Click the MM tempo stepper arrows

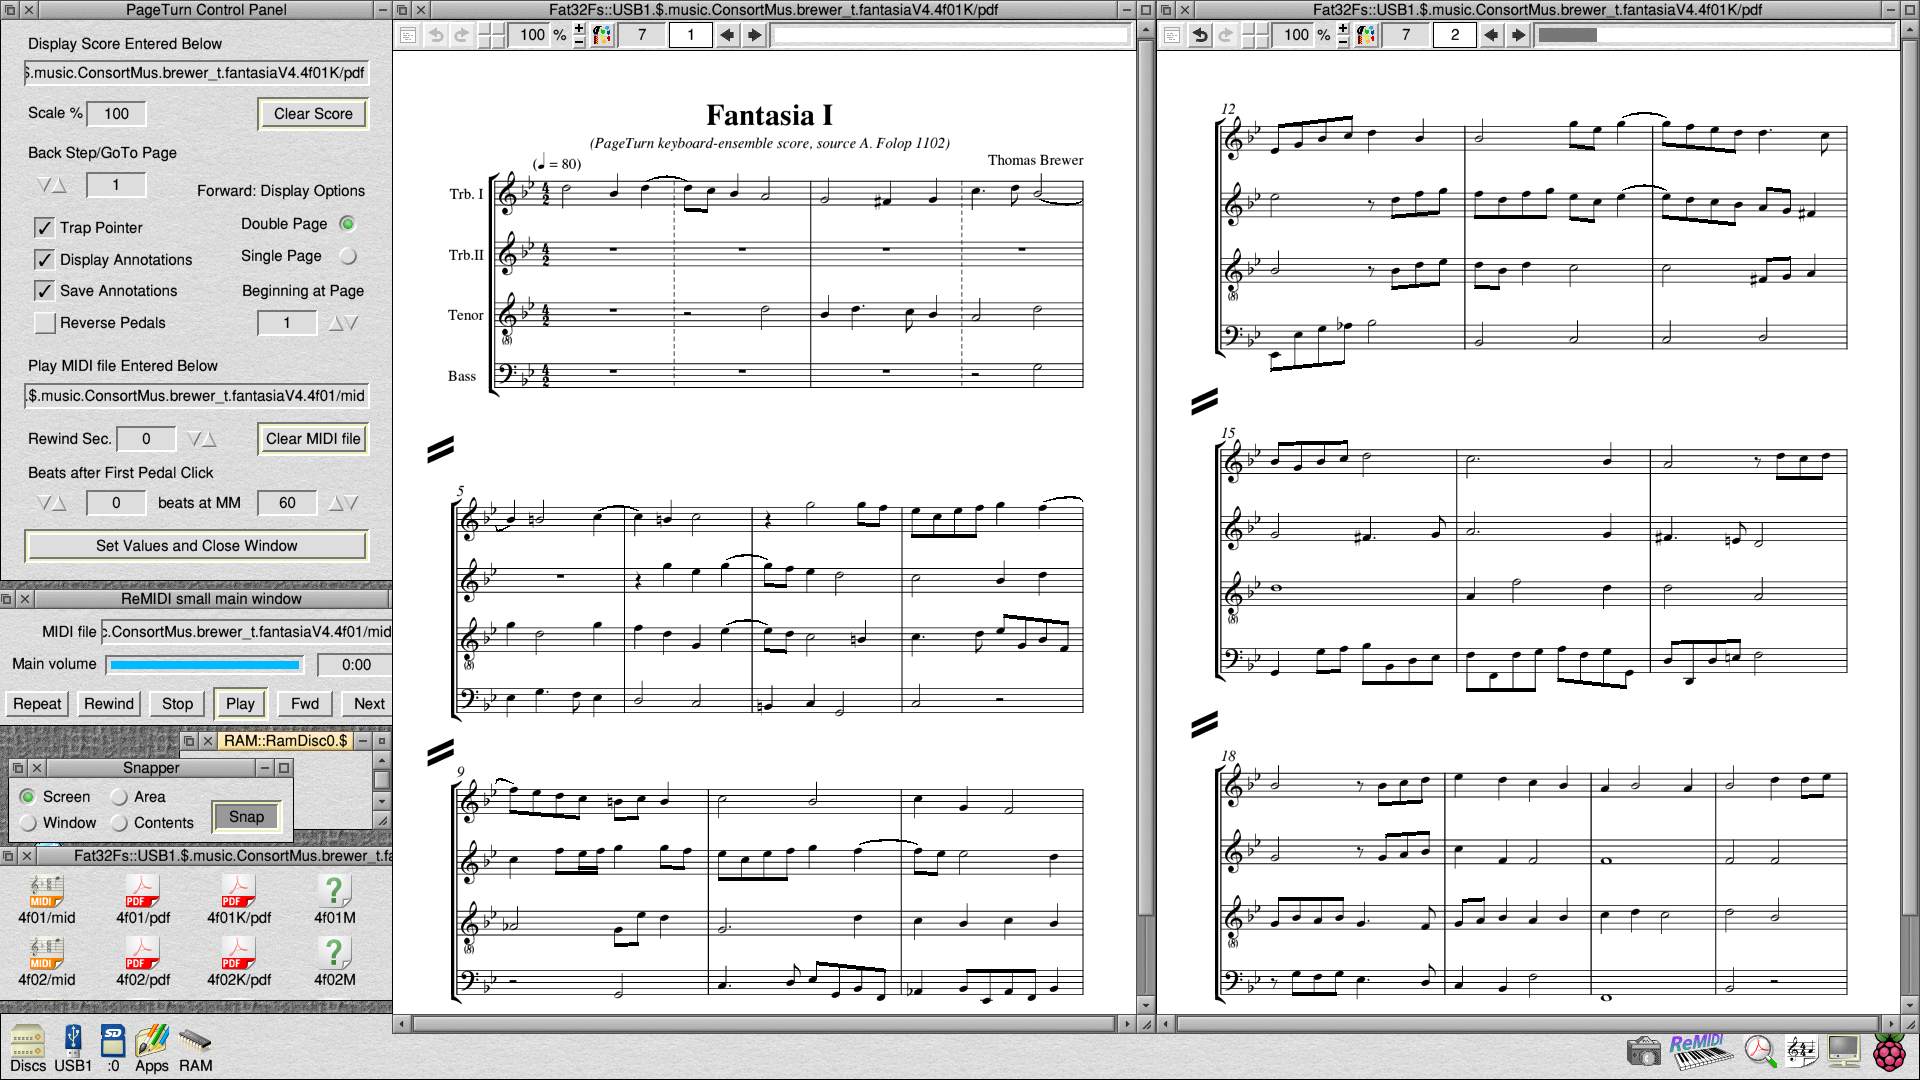[343, 503]
